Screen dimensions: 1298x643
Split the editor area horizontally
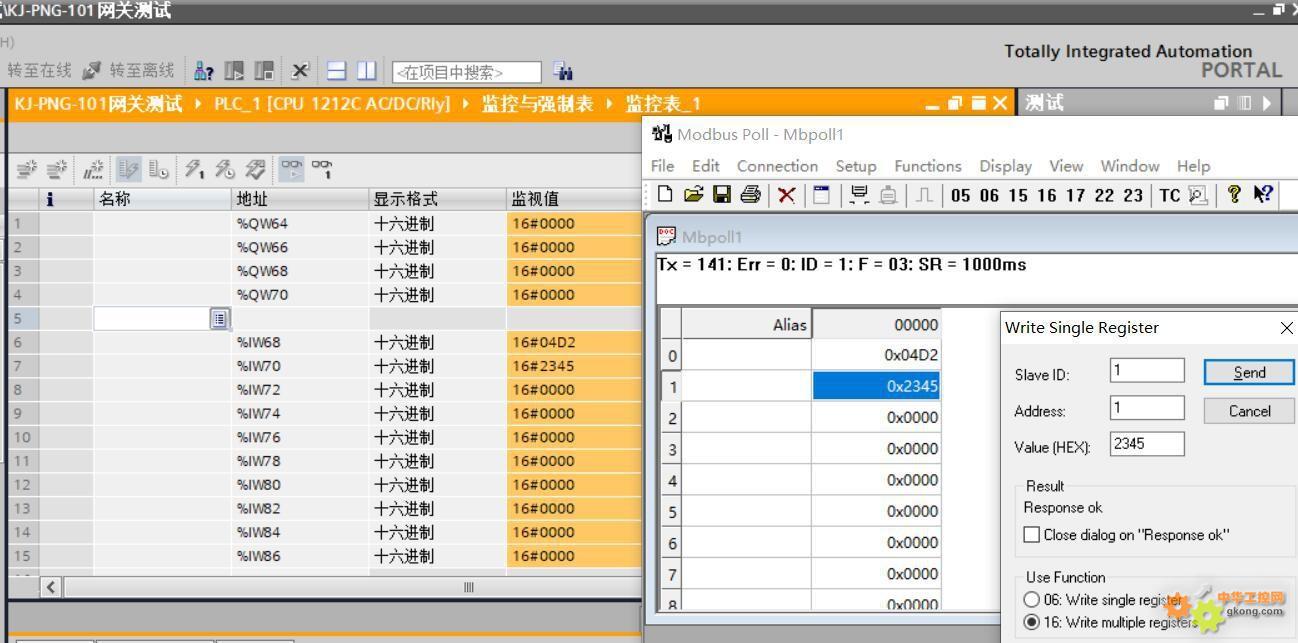[337, 71]
